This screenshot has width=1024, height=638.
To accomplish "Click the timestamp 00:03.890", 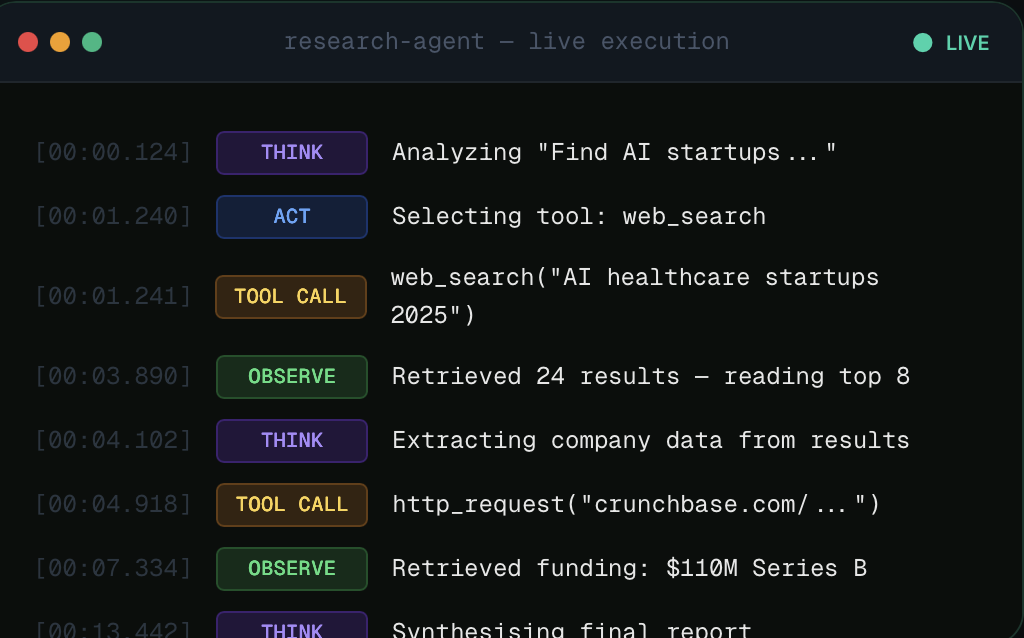I will (x=113, y=377).
